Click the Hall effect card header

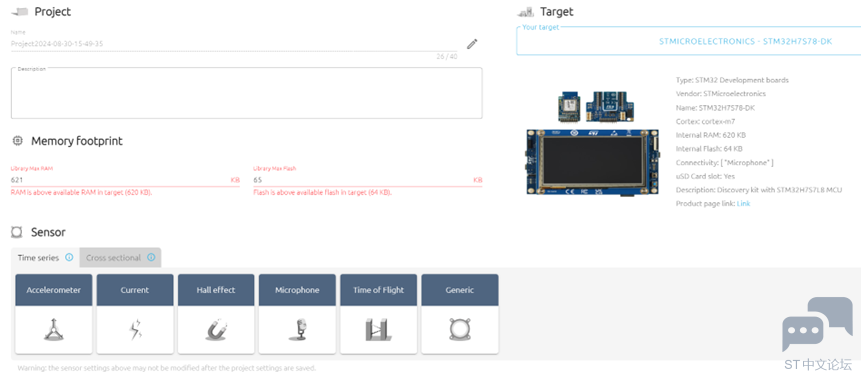[x=216, y=290]
